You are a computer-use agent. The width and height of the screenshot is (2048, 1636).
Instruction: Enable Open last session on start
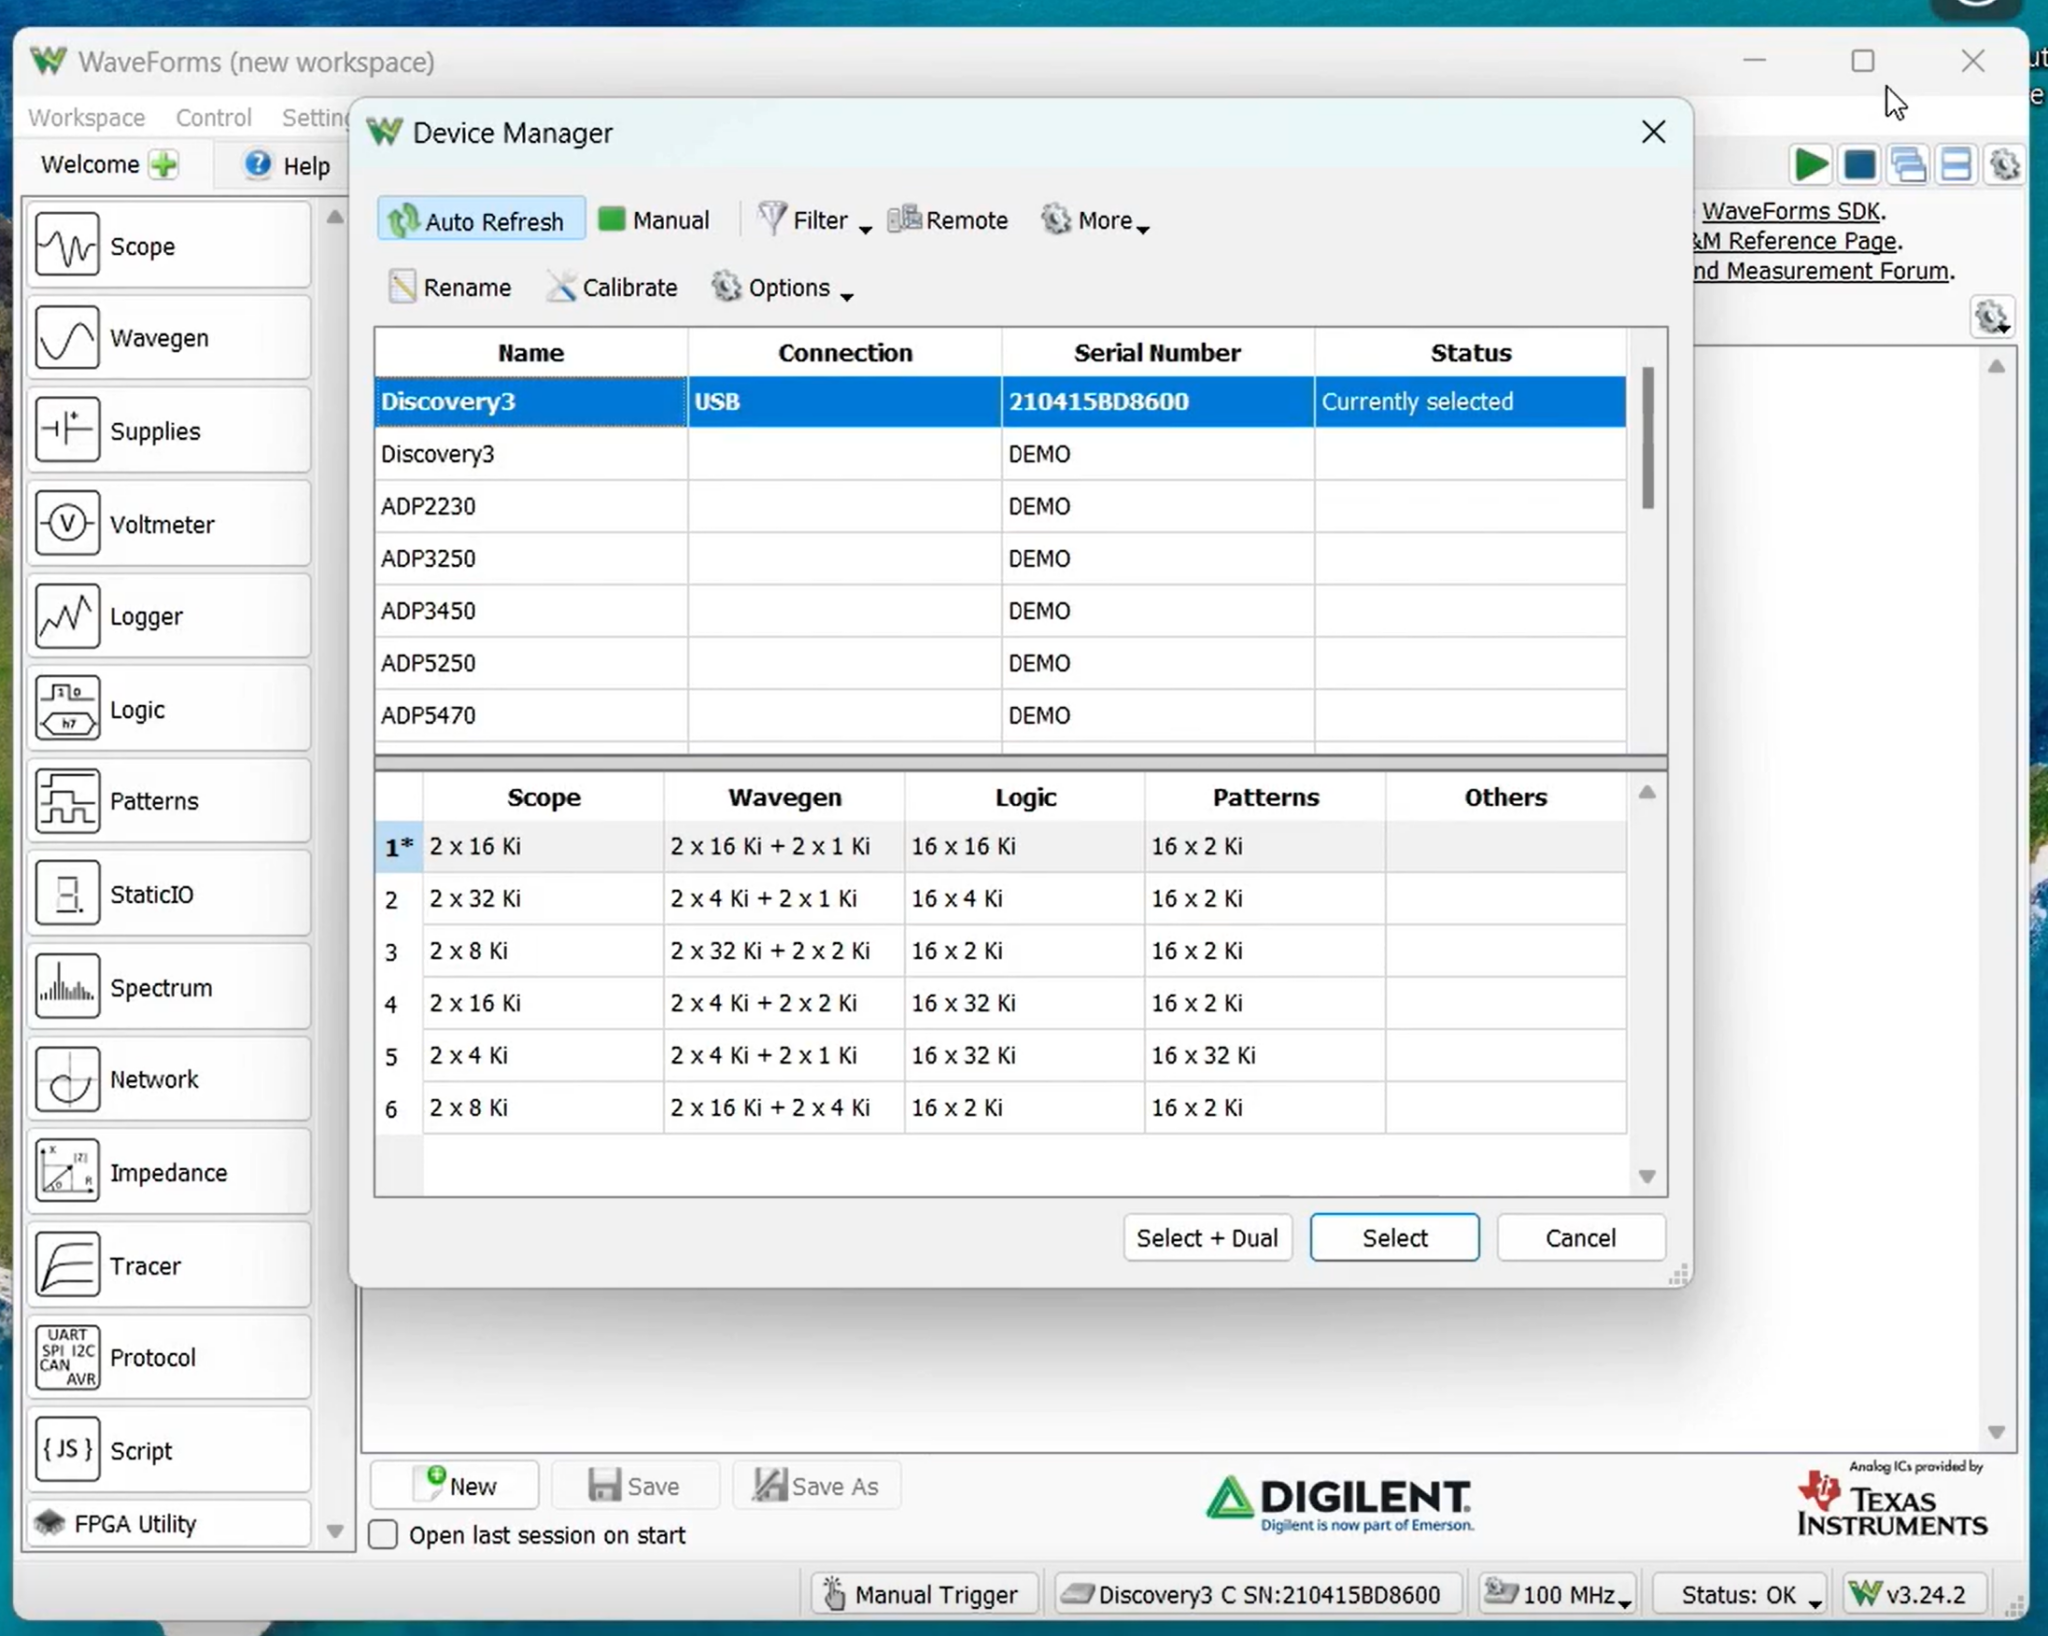tap(383, 1535)
